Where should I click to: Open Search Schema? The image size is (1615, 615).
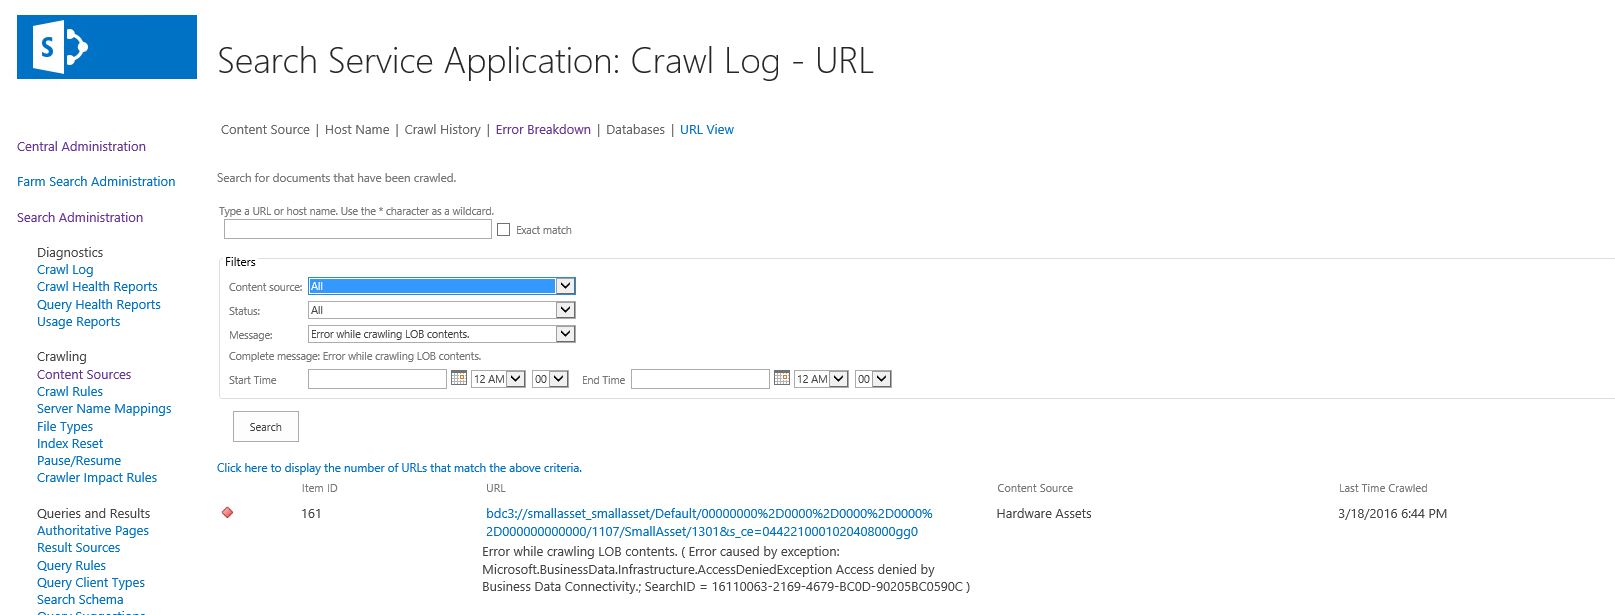point(80,600)
